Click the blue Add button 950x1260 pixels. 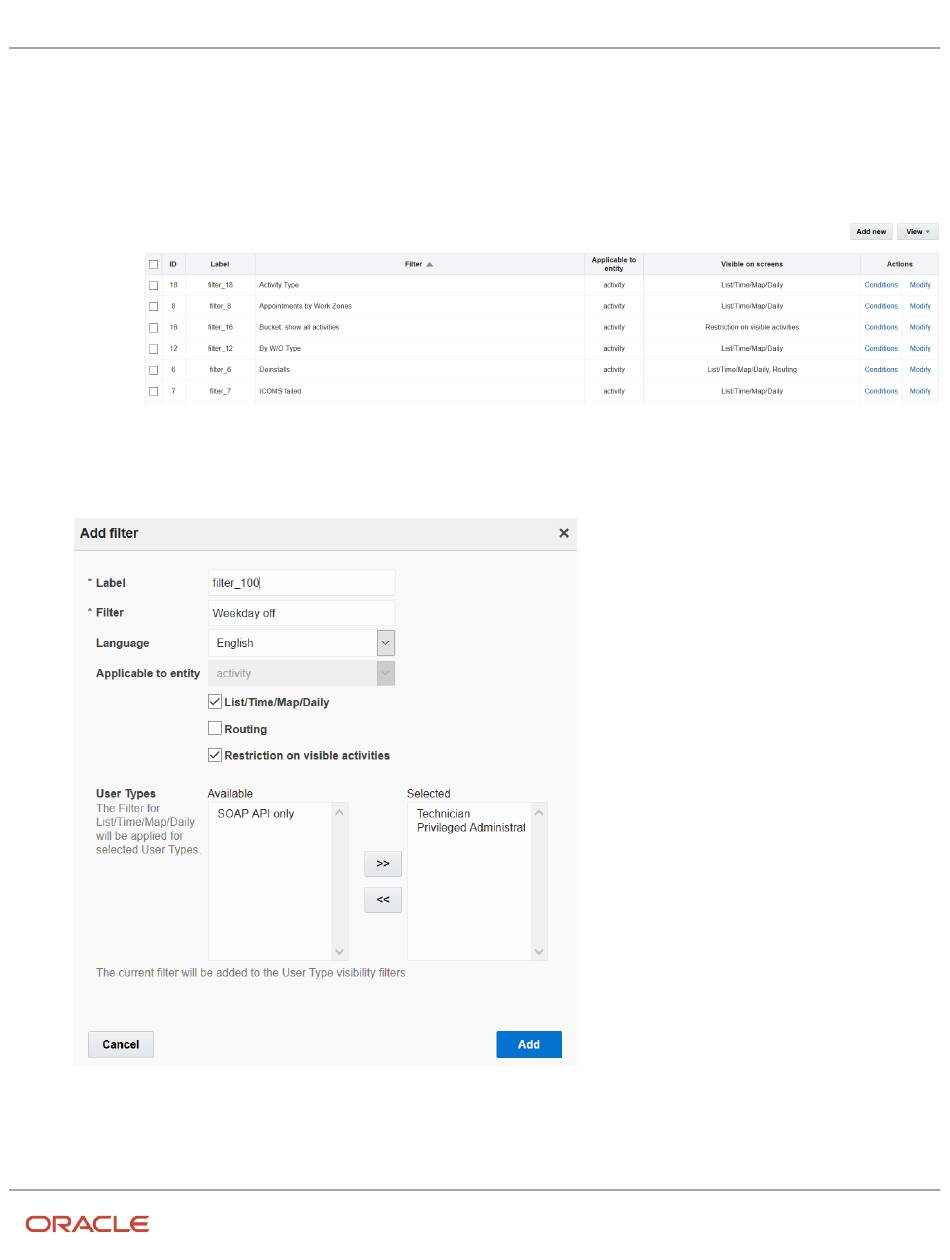528,1044
